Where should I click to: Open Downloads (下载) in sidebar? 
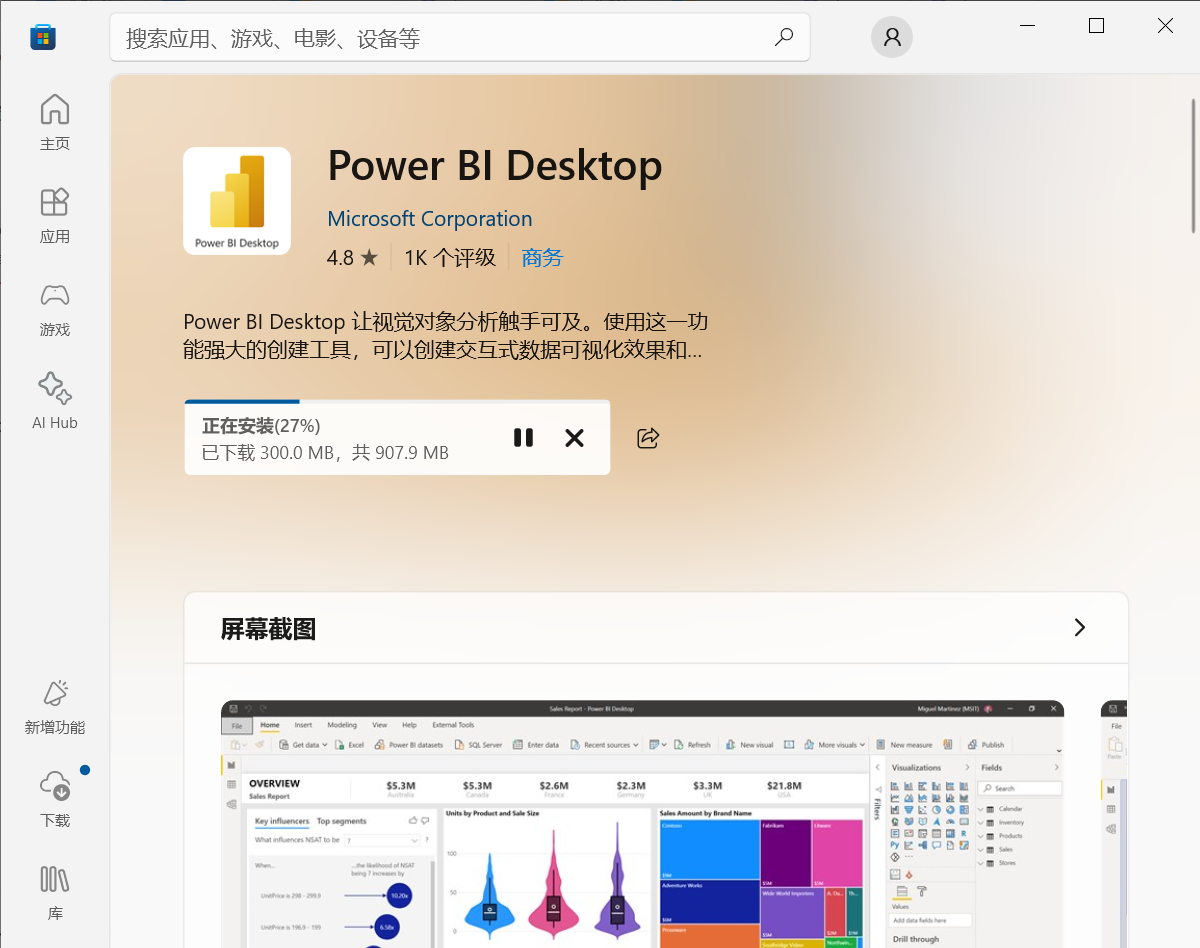tap(55, 800)
